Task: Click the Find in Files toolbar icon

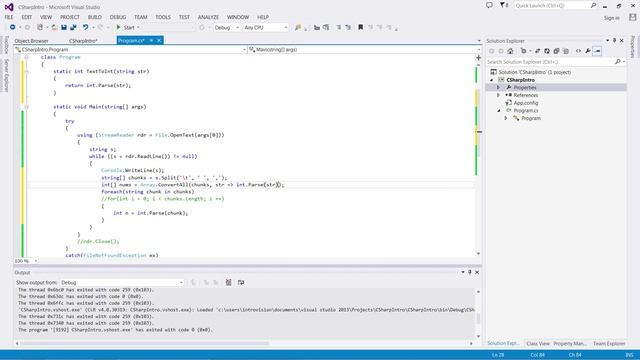Action: [298, 27]
